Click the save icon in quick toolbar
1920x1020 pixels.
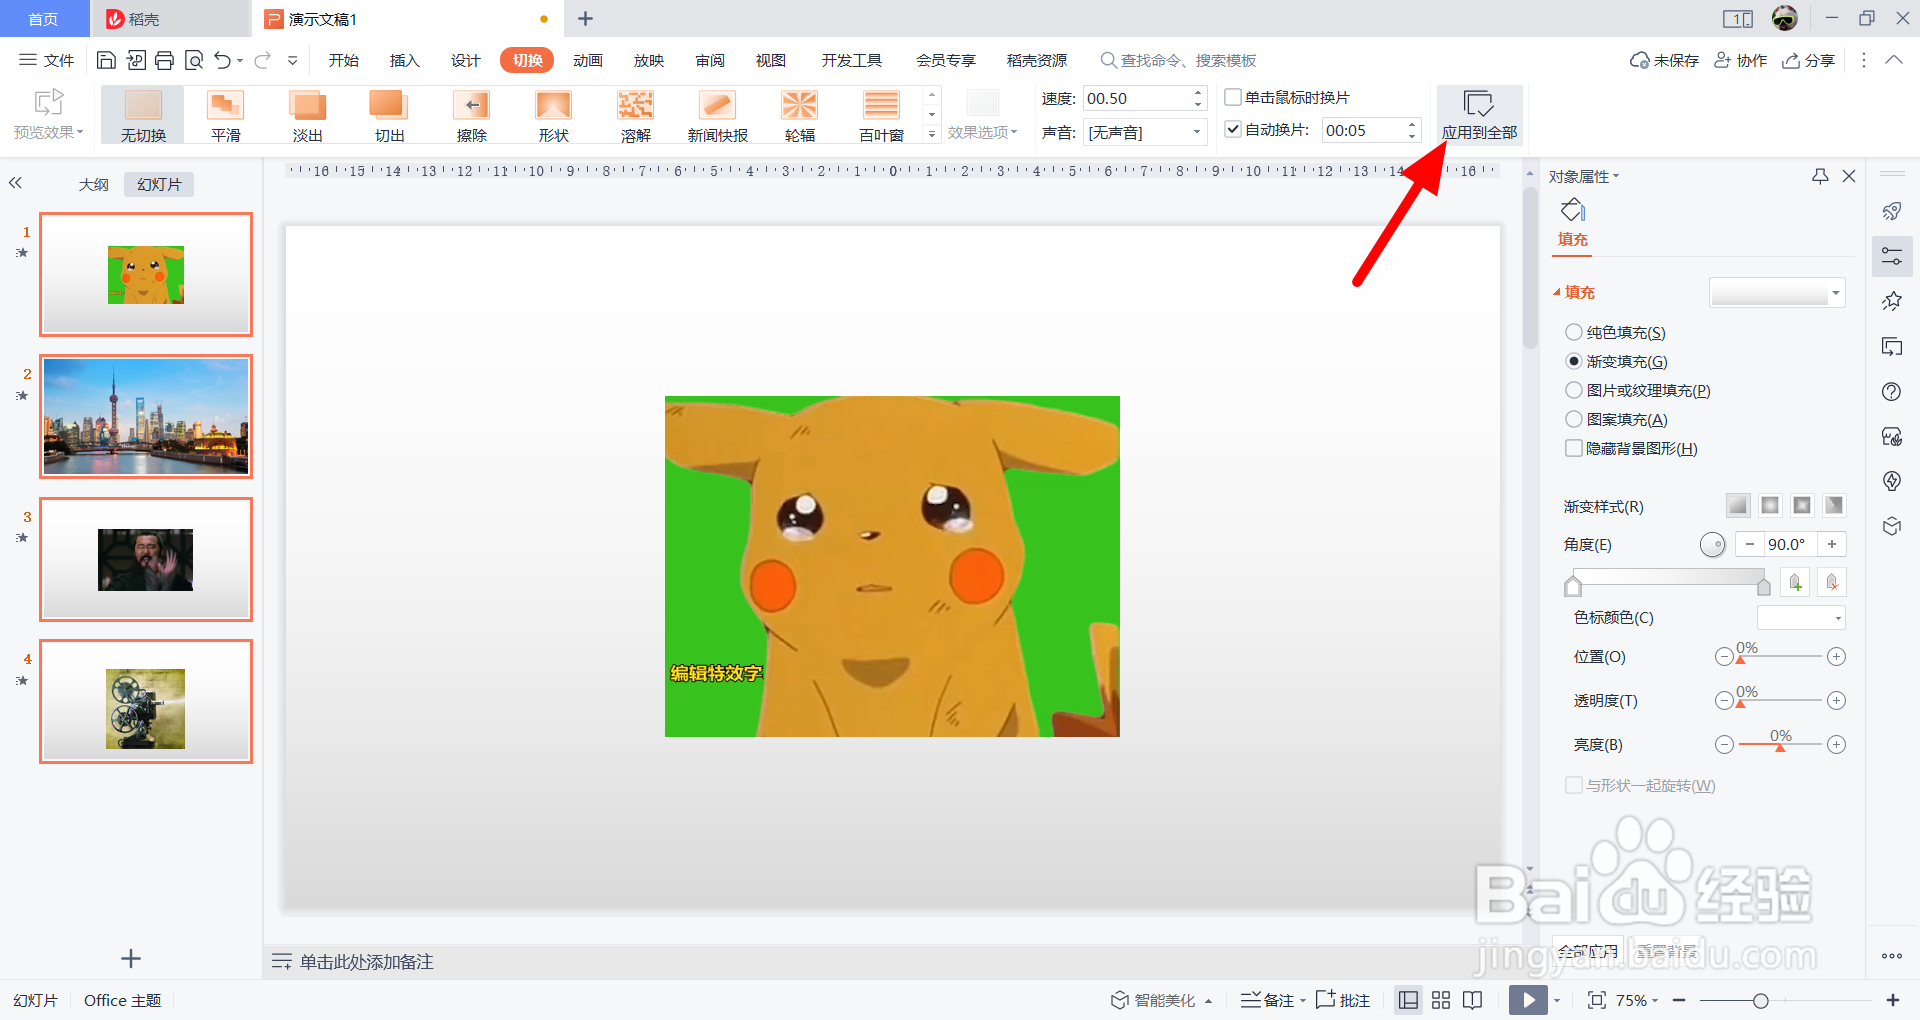[x=106, y=60]
